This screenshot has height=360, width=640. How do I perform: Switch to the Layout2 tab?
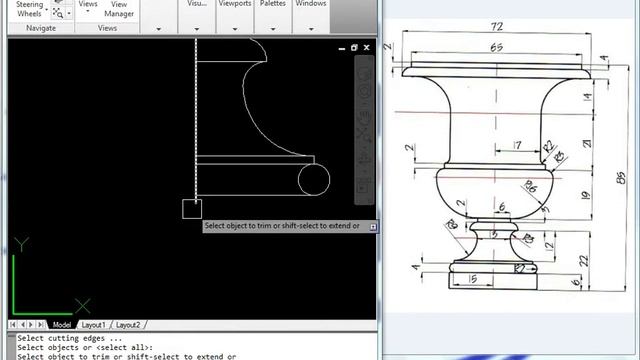tap(128, 325)
